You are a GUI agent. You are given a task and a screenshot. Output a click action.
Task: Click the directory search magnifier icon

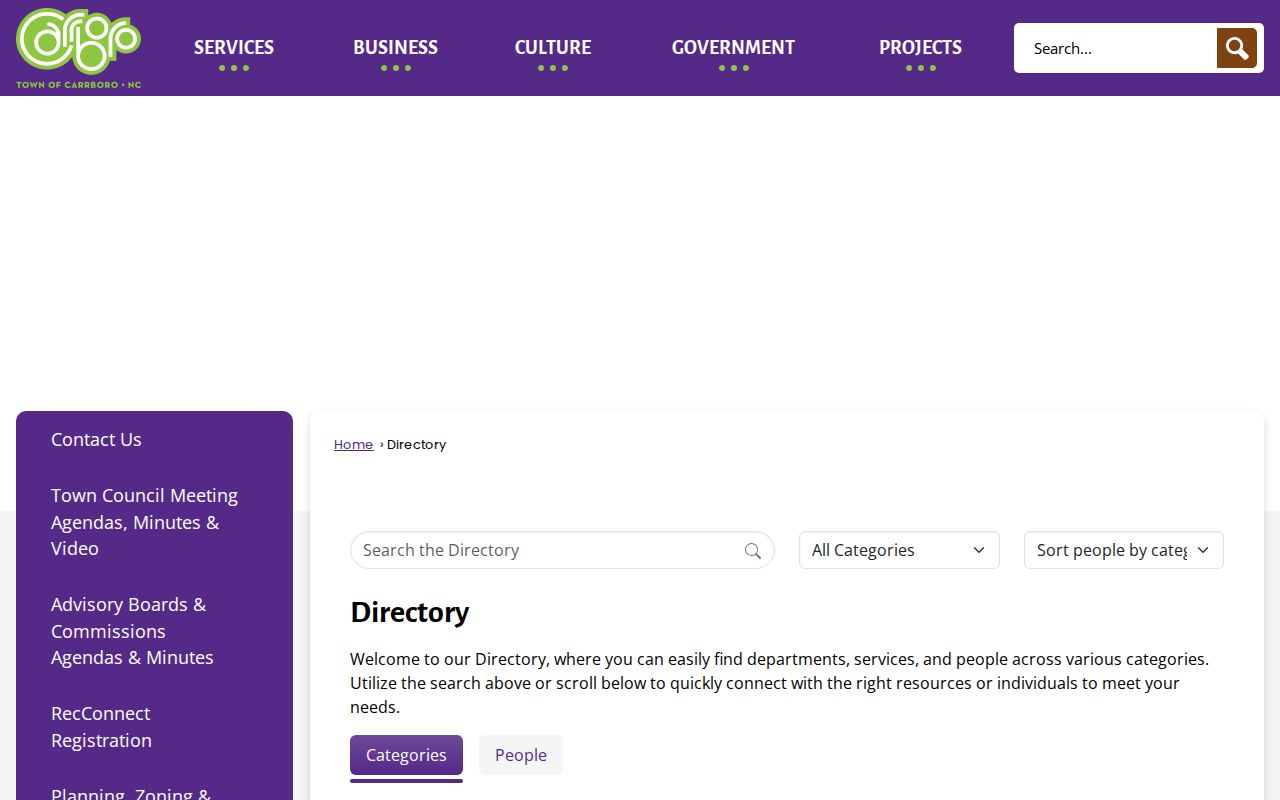pos(753,551)
